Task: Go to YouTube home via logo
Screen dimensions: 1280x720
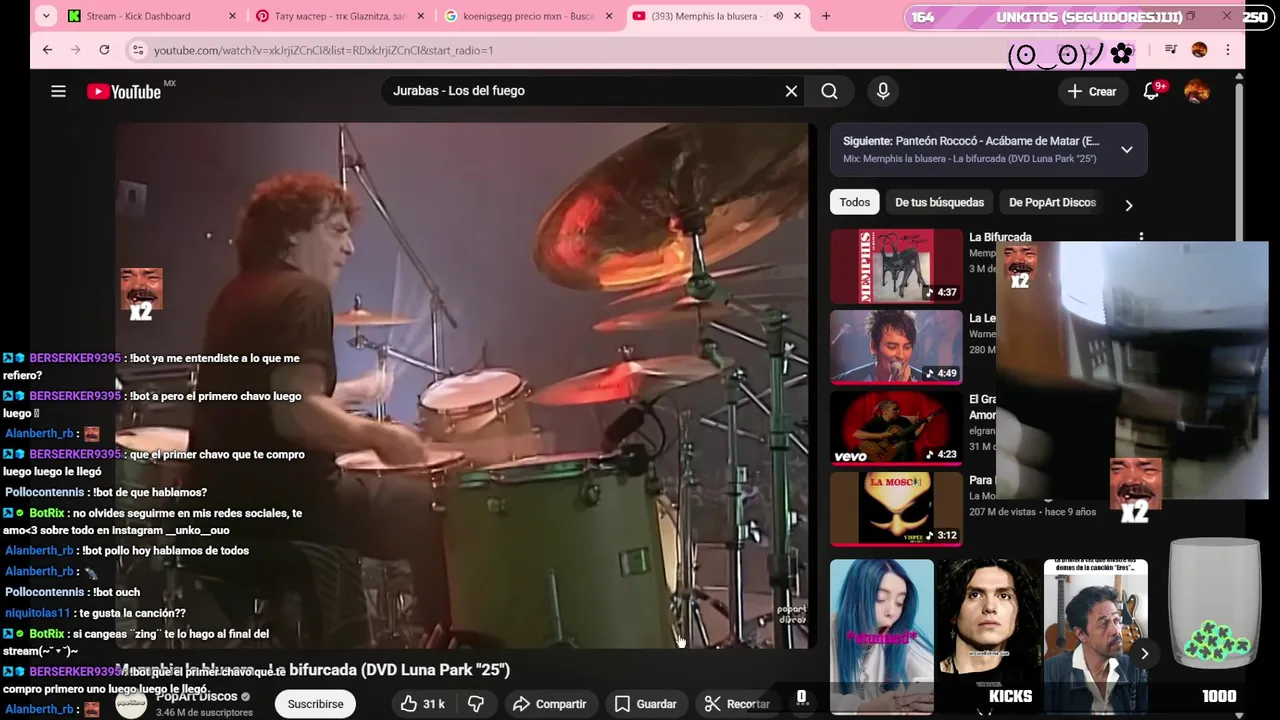Action: point(124,91)
